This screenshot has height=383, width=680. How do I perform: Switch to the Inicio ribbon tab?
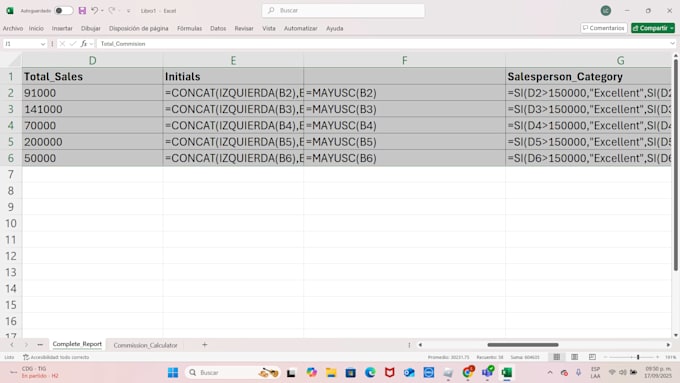tap(36, 28)
